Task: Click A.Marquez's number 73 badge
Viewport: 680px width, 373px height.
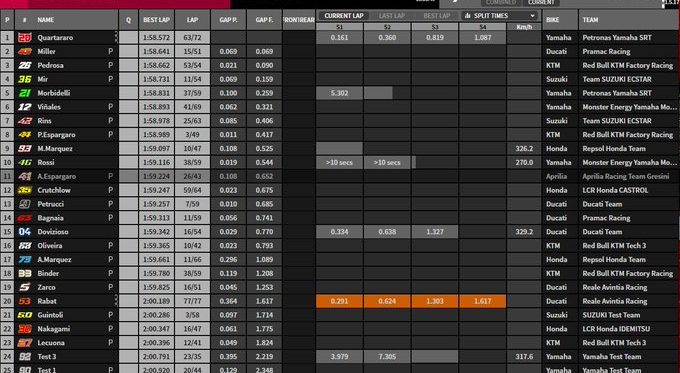Action: click(x=25, y=259)
